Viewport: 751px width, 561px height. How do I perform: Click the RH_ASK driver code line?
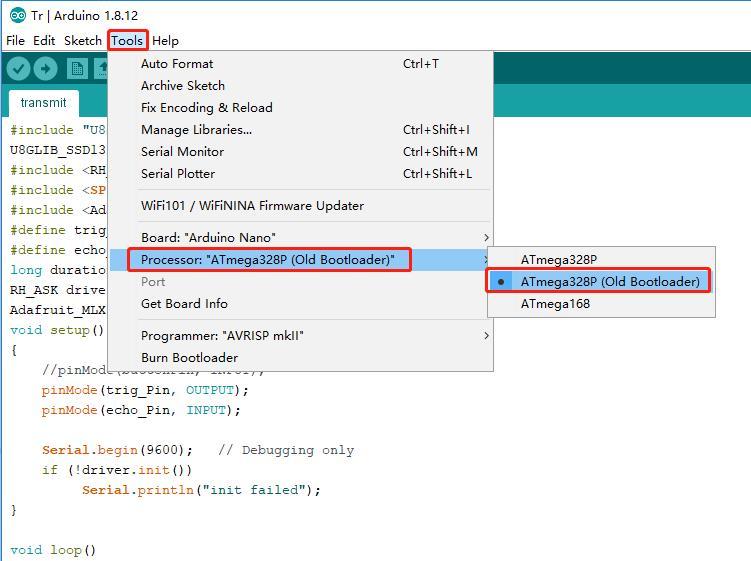[x=58, y=290]
